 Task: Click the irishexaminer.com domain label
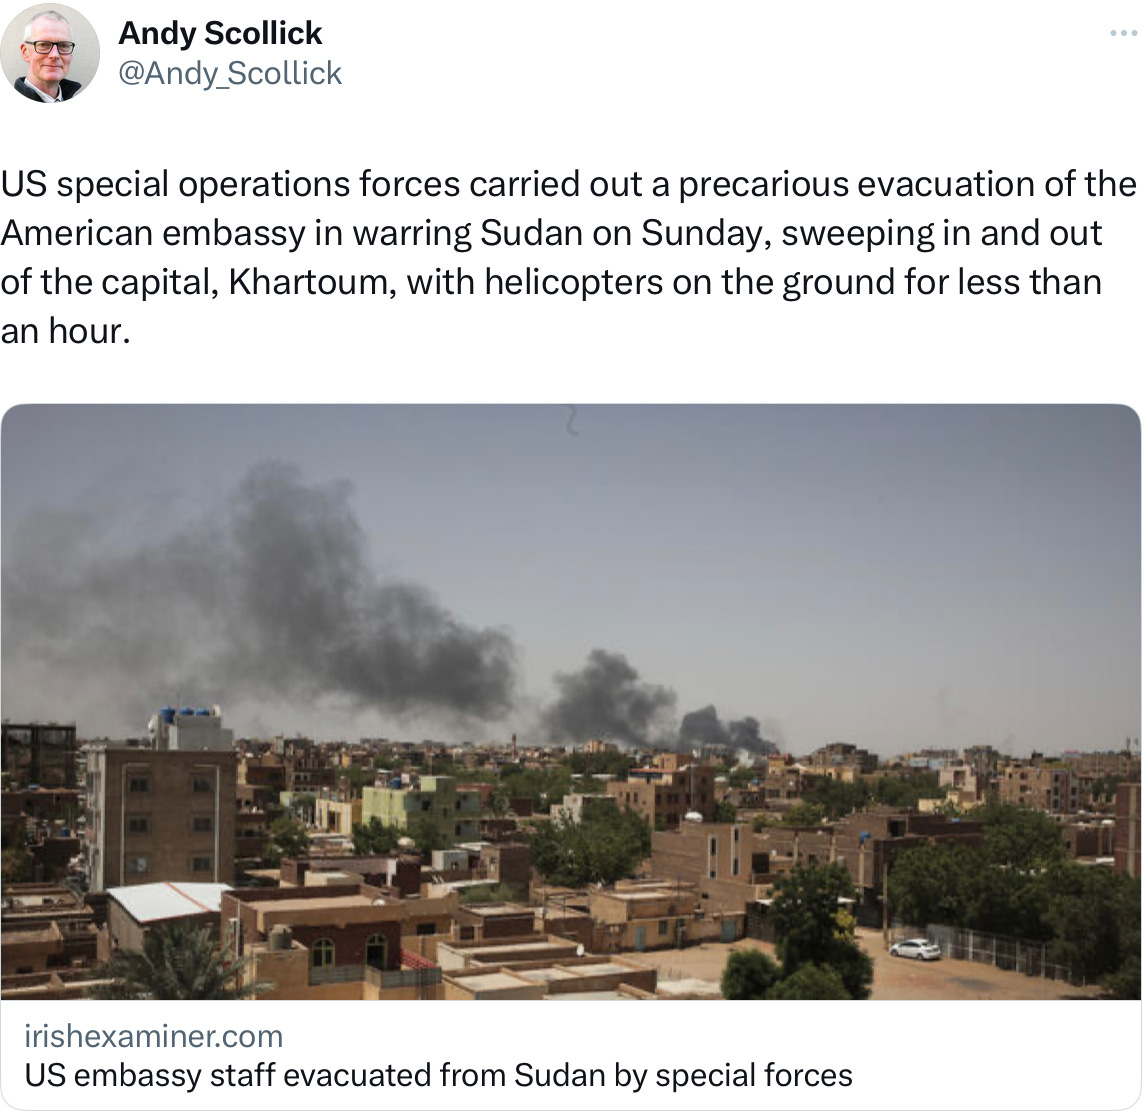click(x=154, y=1036)
